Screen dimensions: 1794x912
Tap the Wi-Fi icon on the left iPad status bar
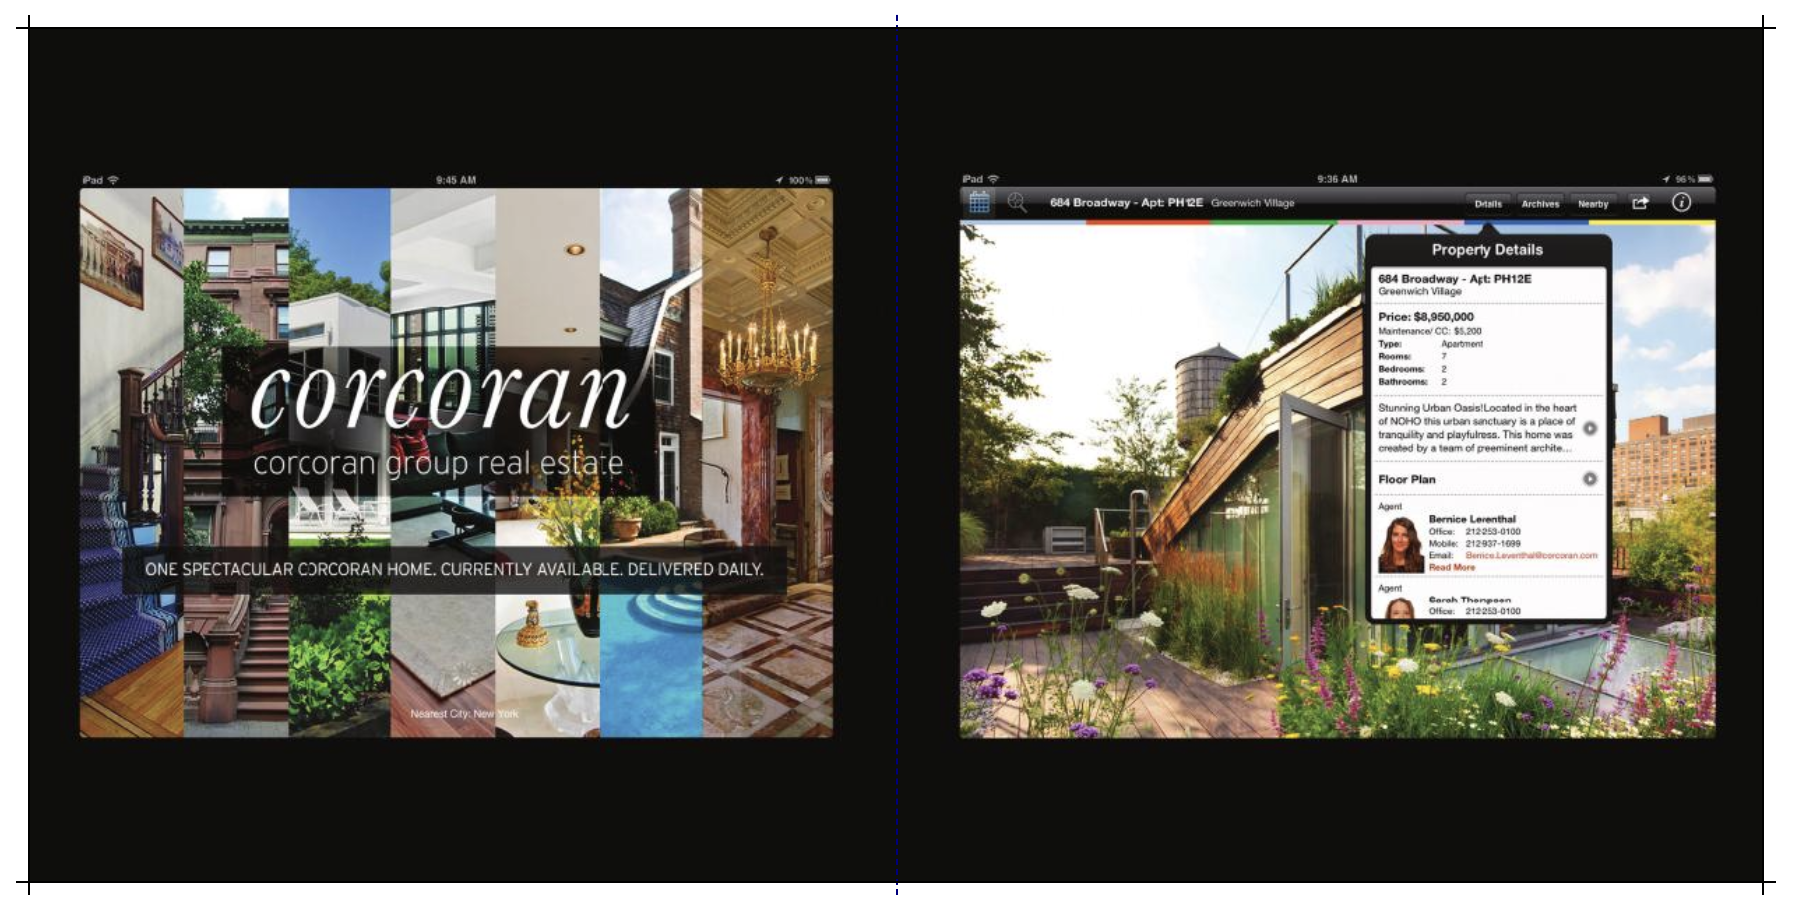point(113,180)
